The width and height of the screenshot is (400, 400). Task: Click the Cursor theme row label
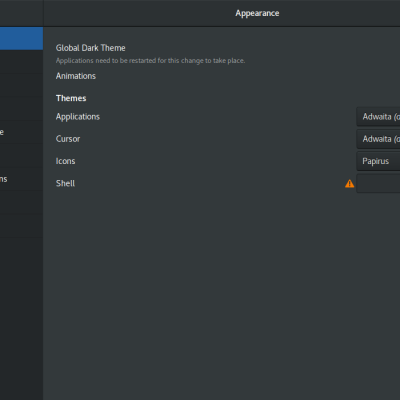(x=68, y=139)
